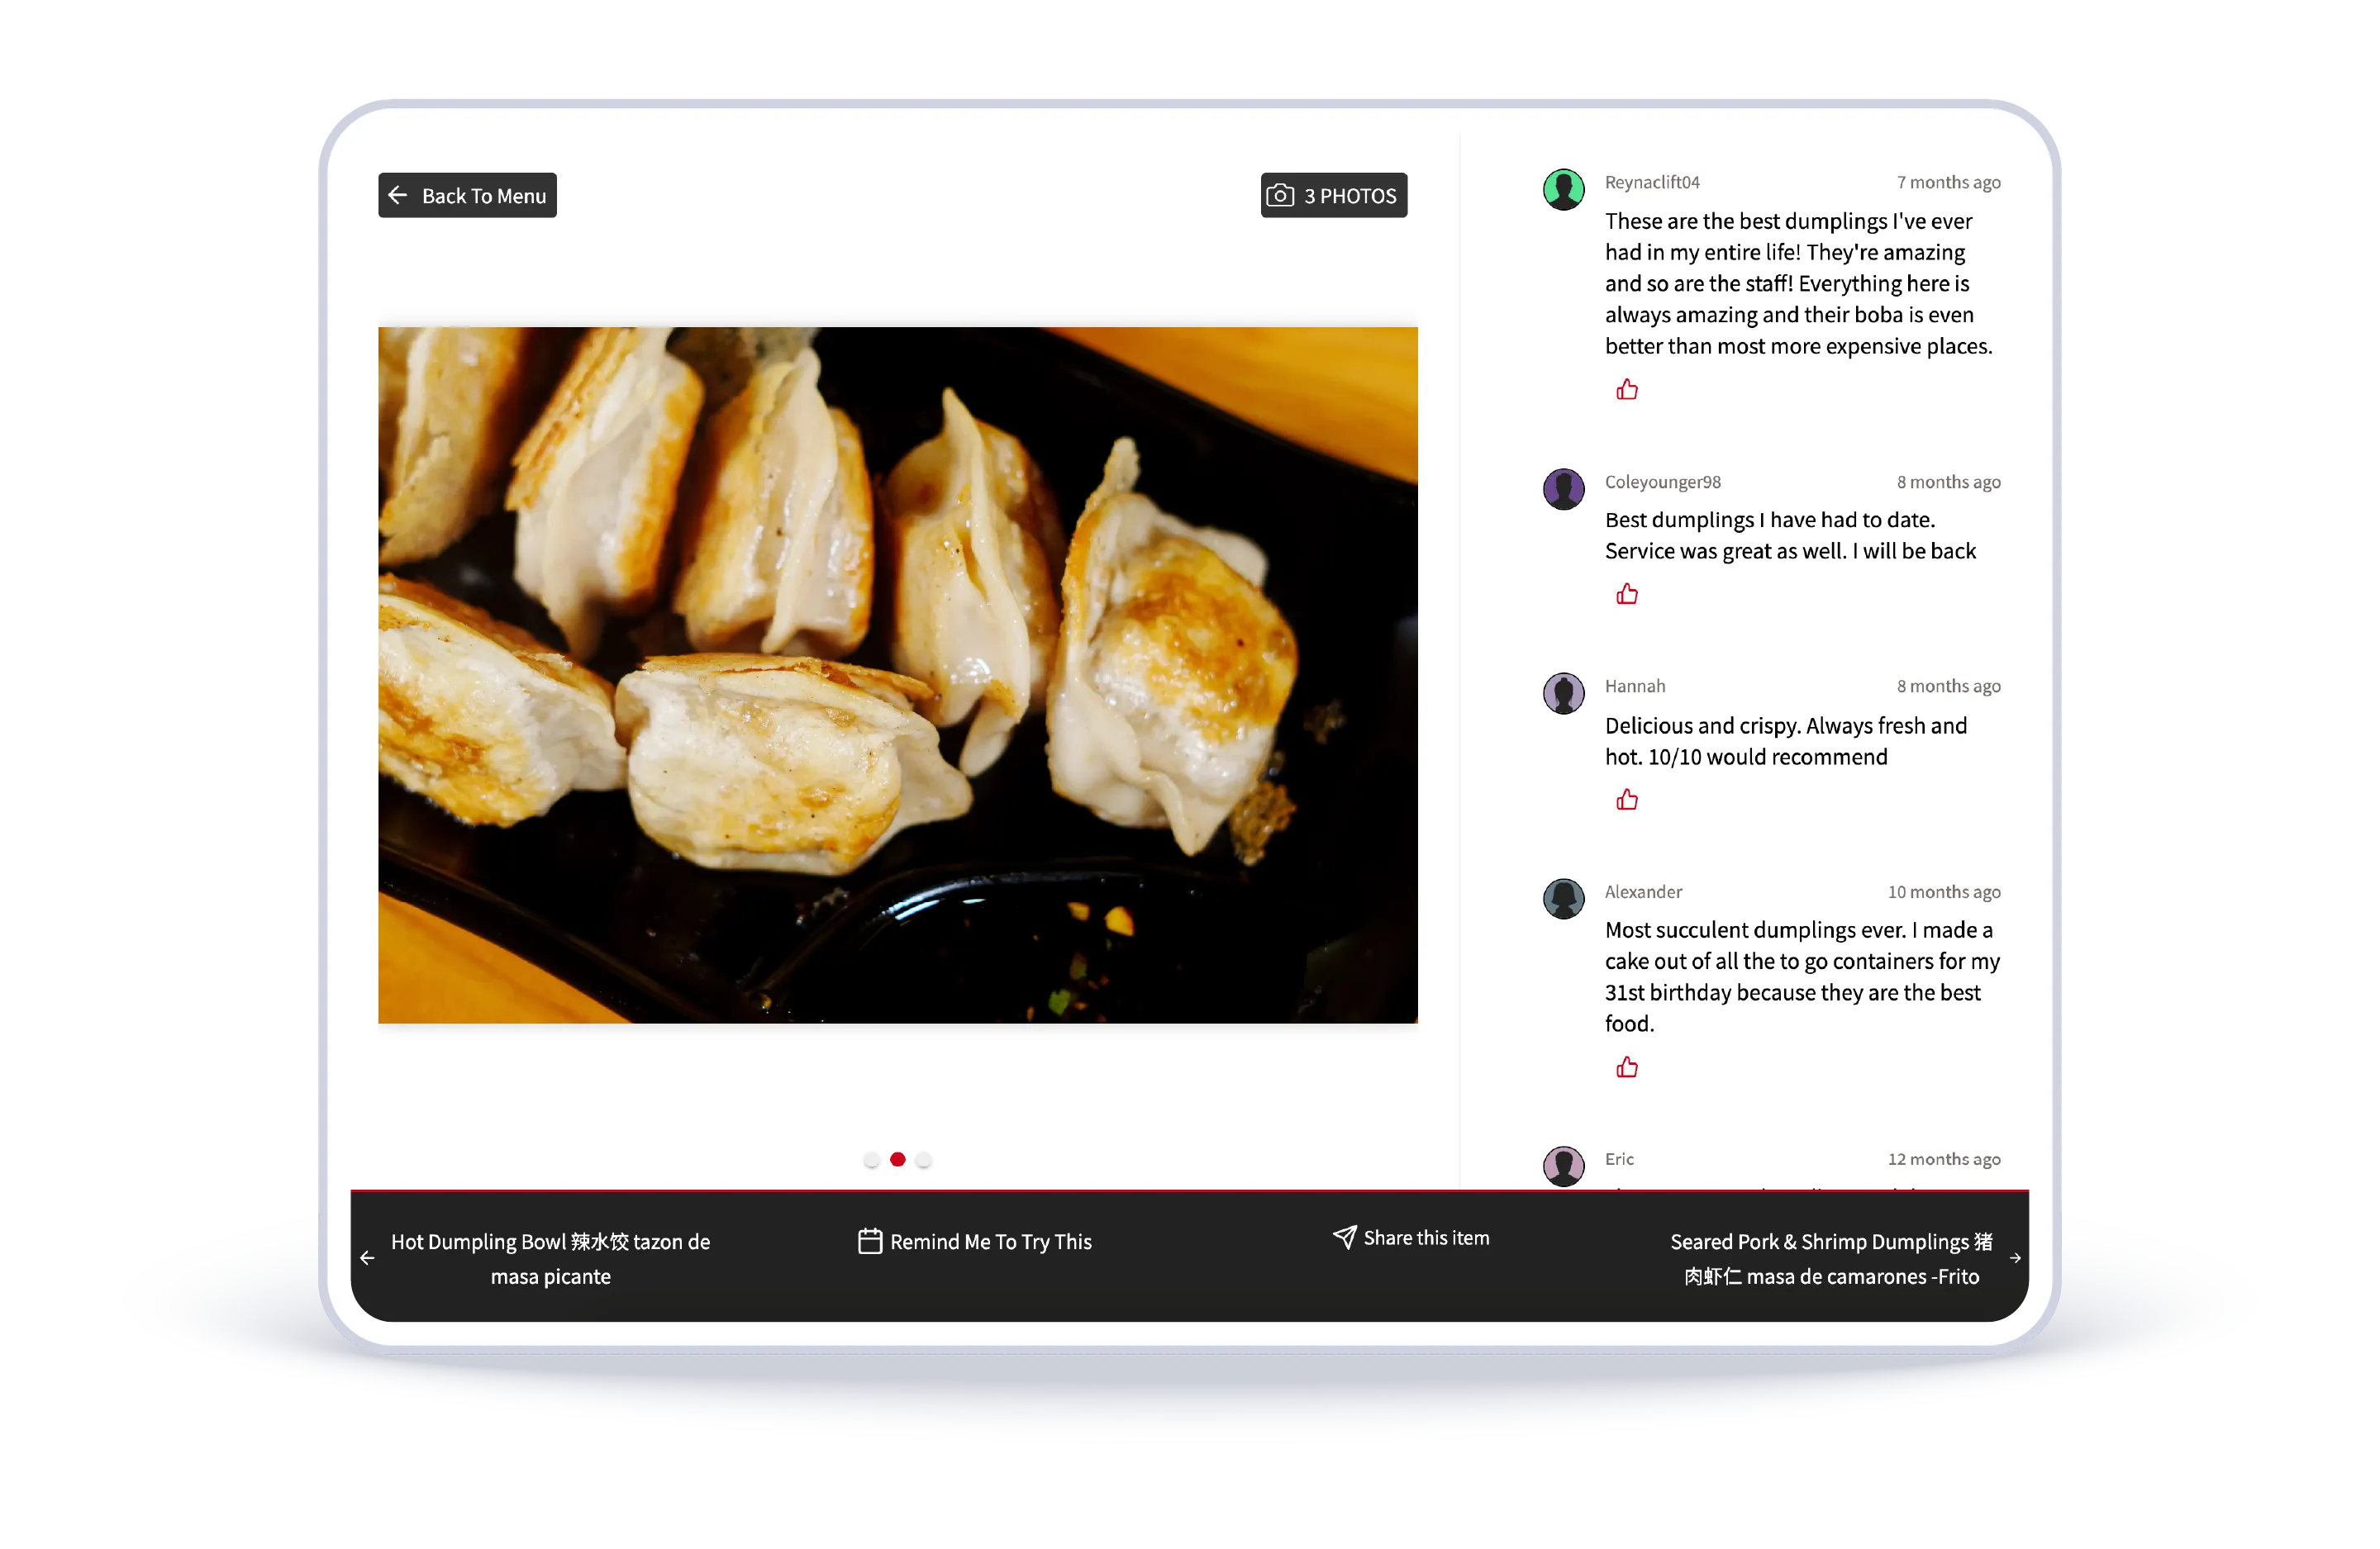Choose Remind Me To Try This
The width and height of the screenshot is (2380, 1549).
[x=975, y=1241]
